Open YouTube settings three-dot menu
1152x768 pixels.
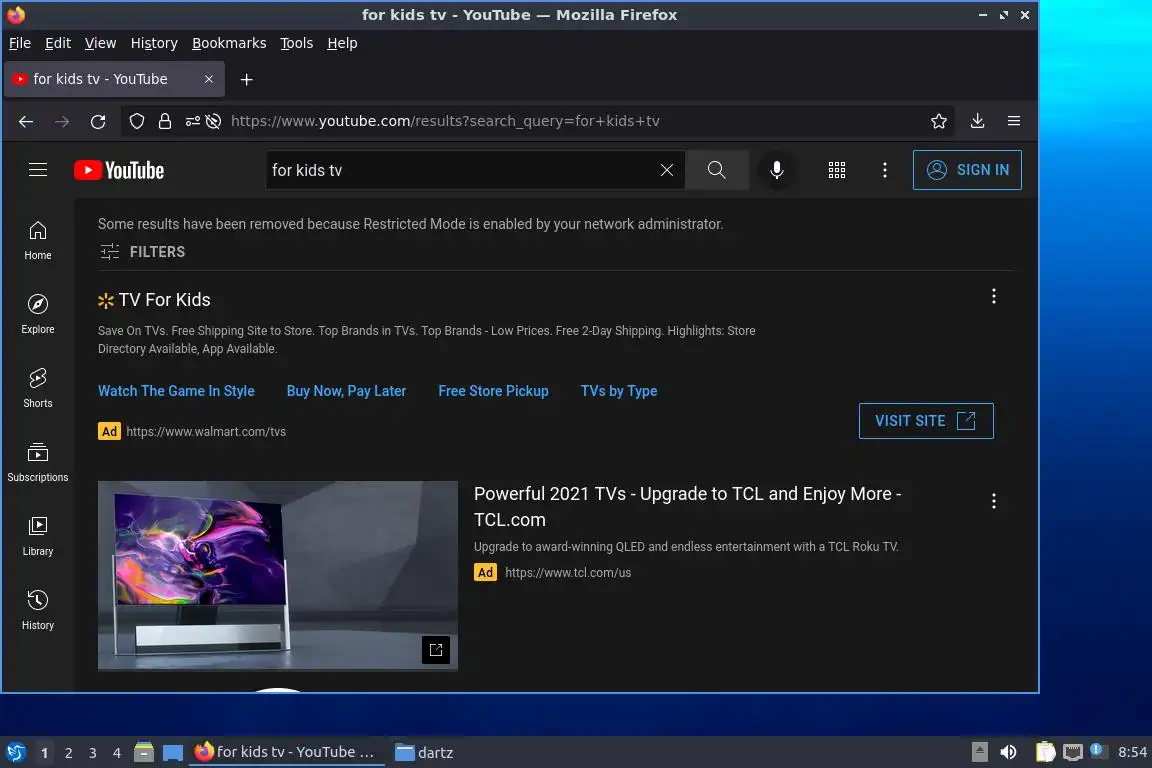pyautogui.click(x=885, y=170)
